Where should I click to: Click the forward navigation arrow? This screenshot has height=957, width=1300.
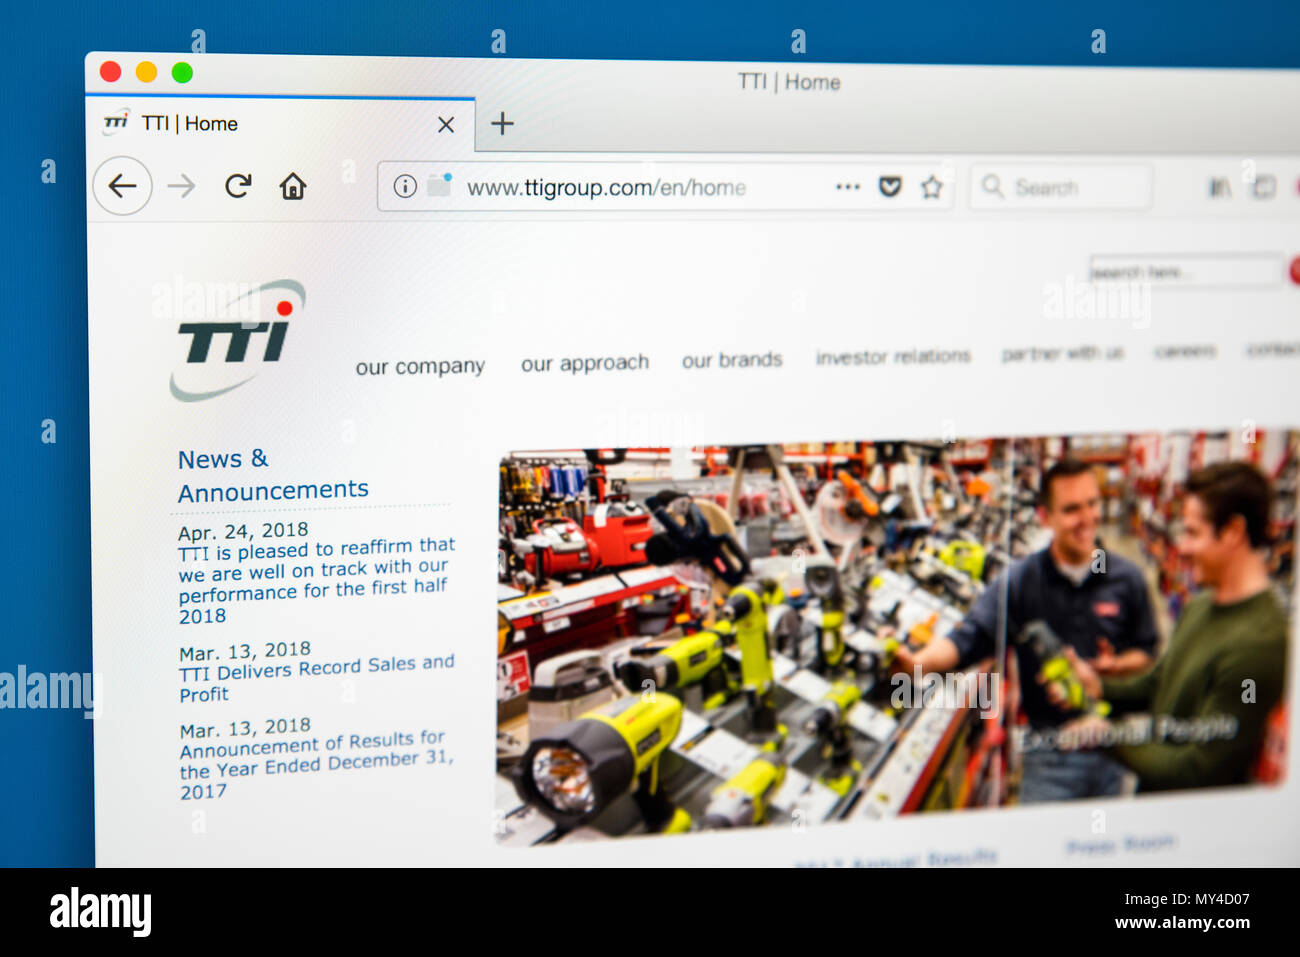pyautogui.click(x=181, y=186)
